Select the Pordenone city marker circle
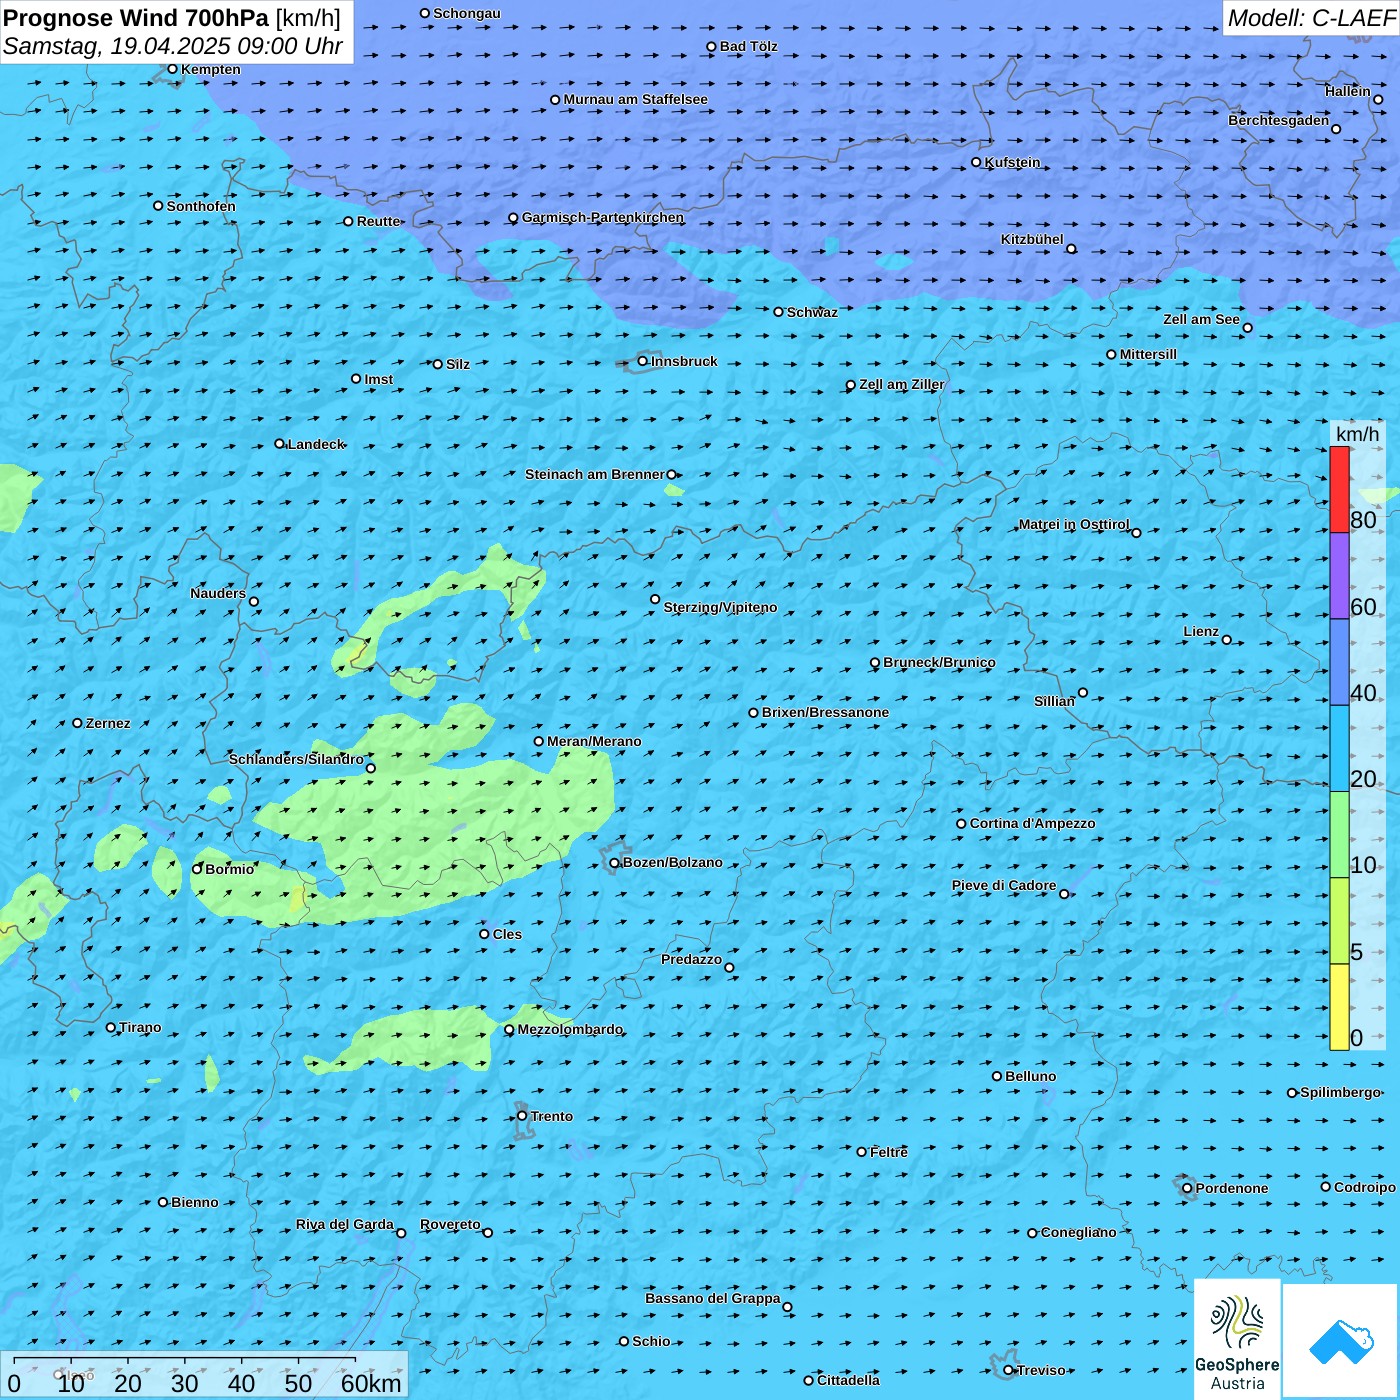1400x1400 pixels. tap(1187, 1188)
